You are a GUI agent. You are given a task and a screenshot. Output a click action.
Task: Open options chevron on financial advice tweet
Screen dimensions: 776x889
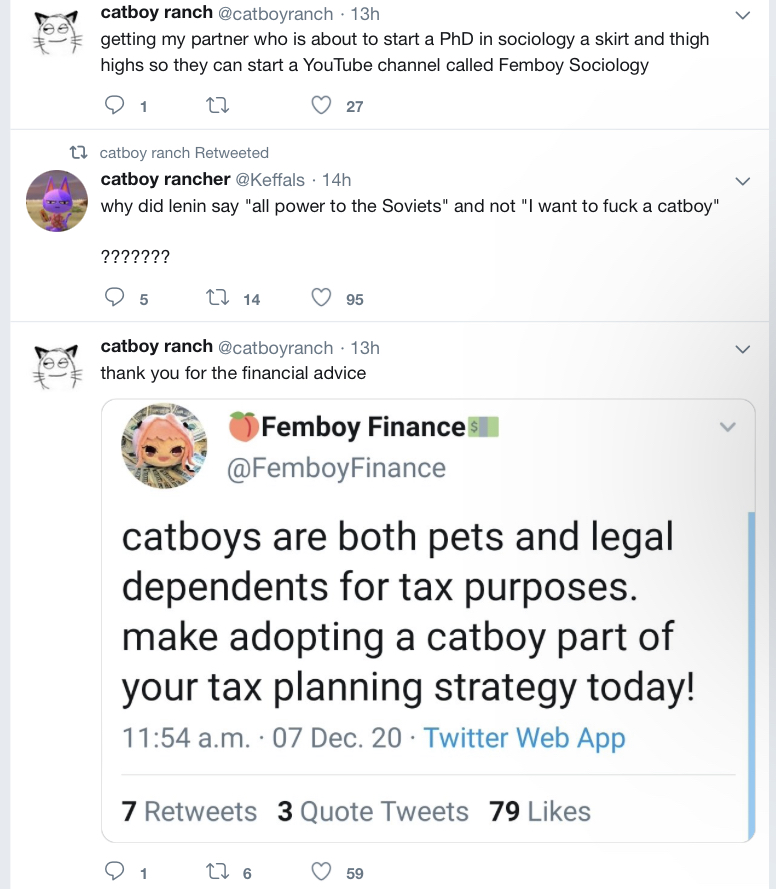(x=742, y=349)
